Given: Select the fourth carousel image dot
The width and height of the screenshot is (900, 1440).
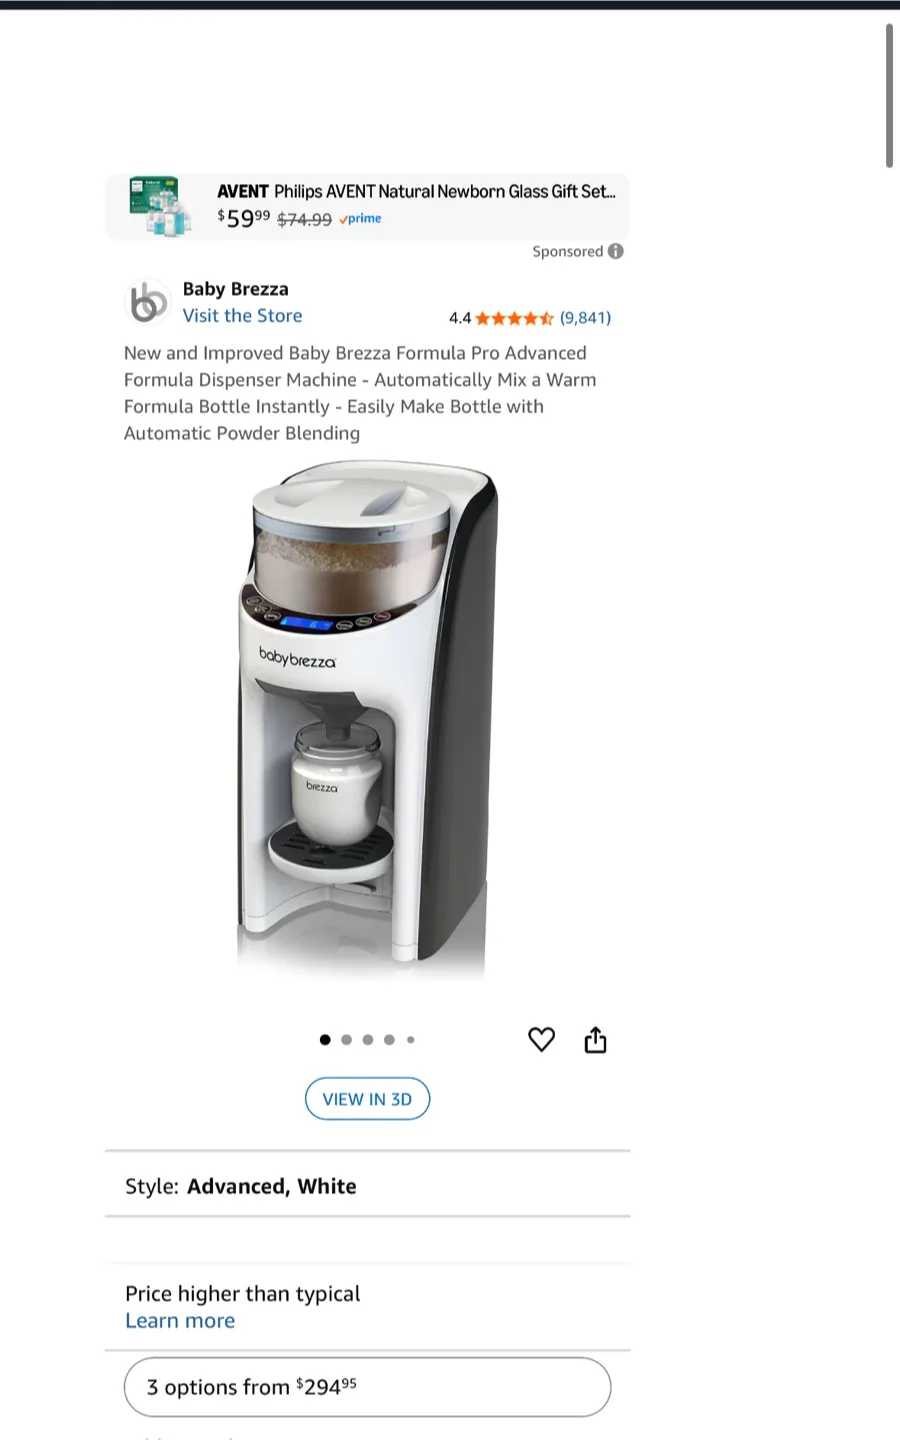Looking at the screenshot, I should [389, 1040].
